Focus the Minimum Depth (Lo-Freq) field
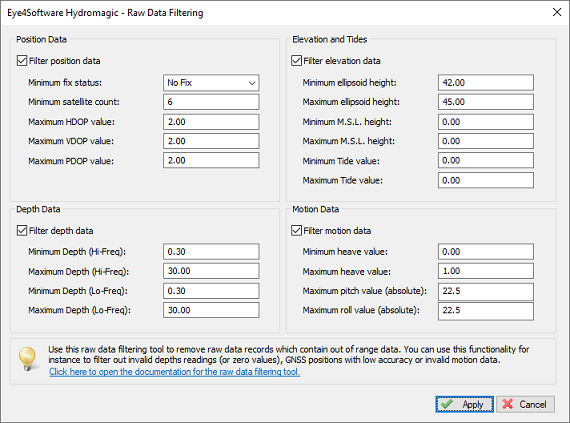 click(211, 291)
